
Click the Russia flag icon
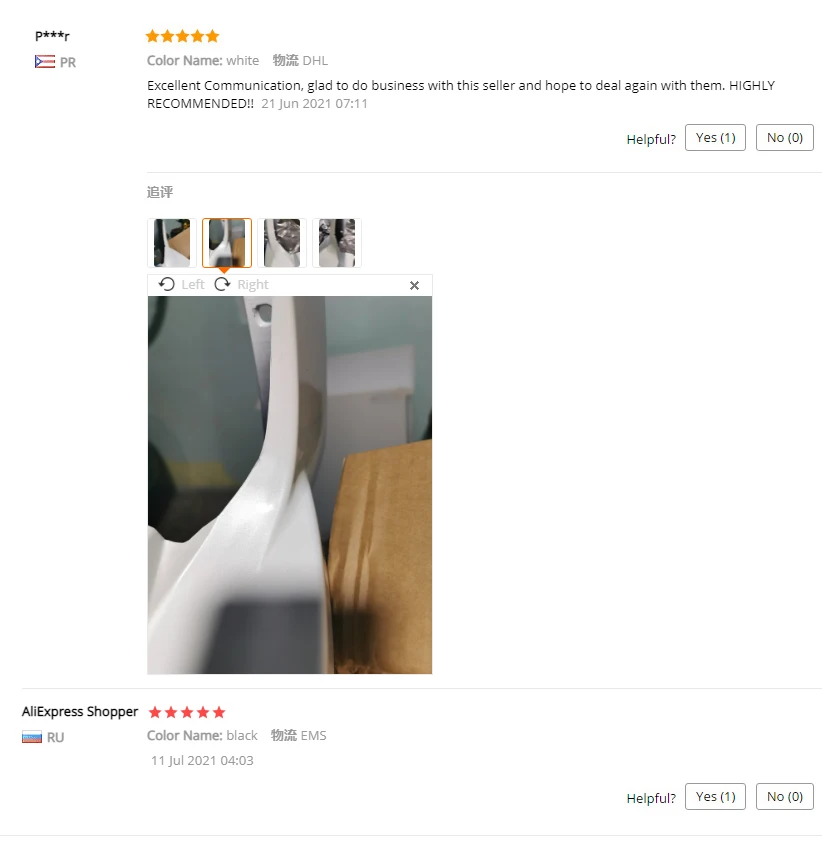click(32, 737)
